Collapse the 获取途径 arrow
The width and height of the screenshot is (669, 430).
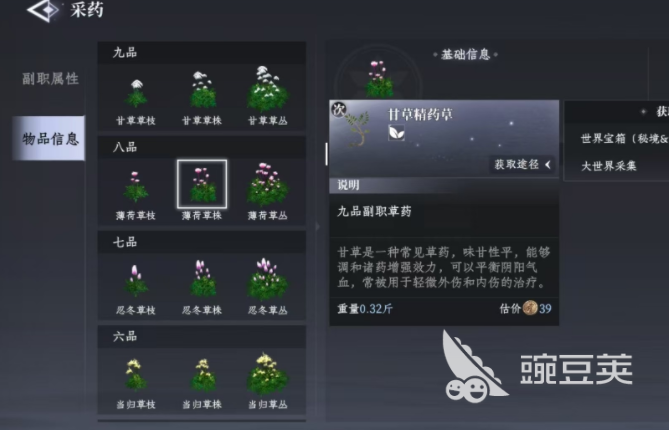[548, 164]
